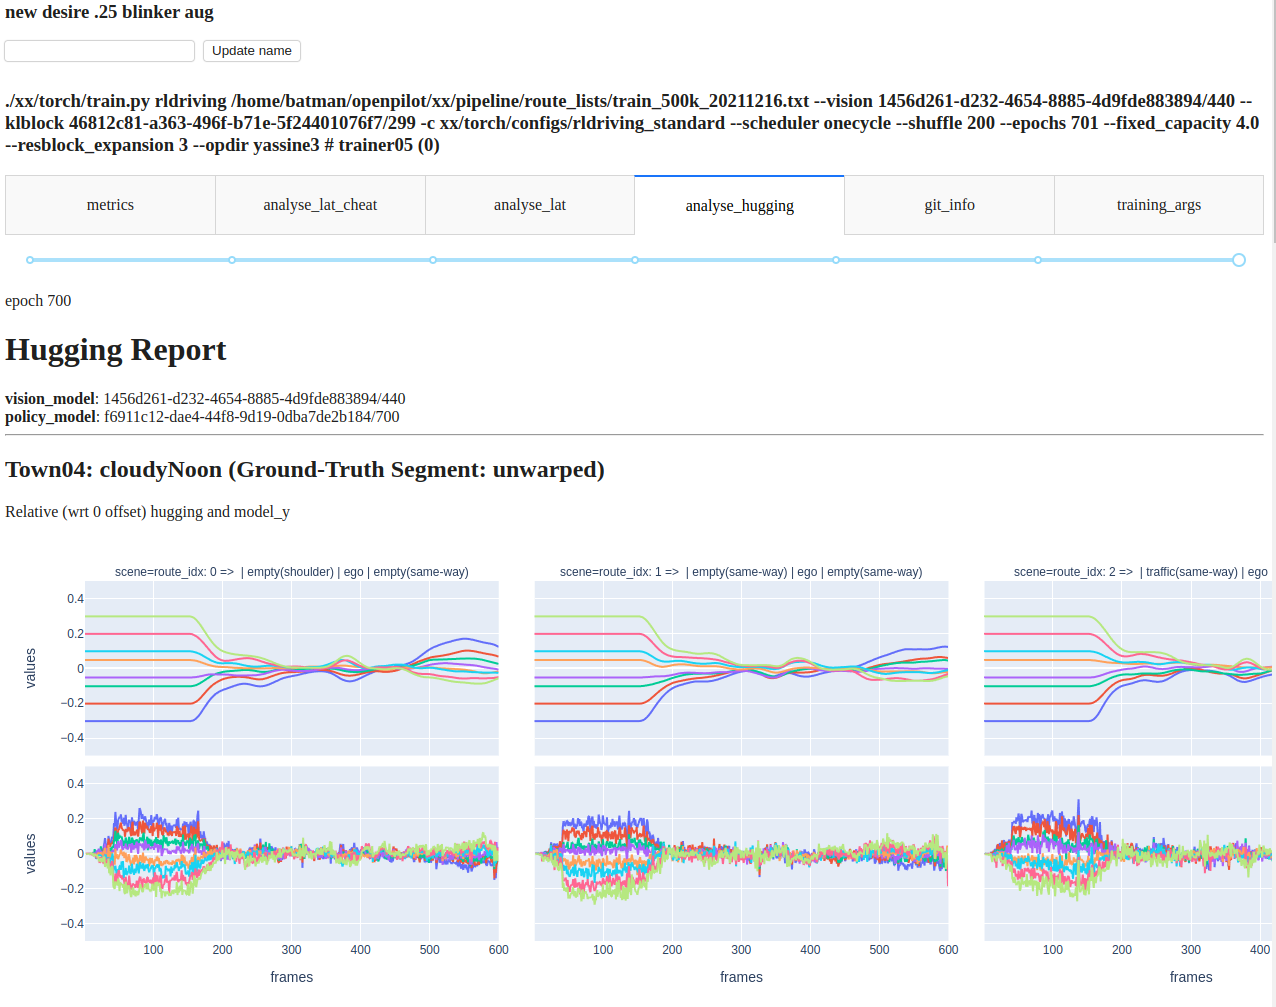Viewport: 1276px width, 1007px height.
Task: Select the sixth epoch slider mark
Action: pos(1038,260)
